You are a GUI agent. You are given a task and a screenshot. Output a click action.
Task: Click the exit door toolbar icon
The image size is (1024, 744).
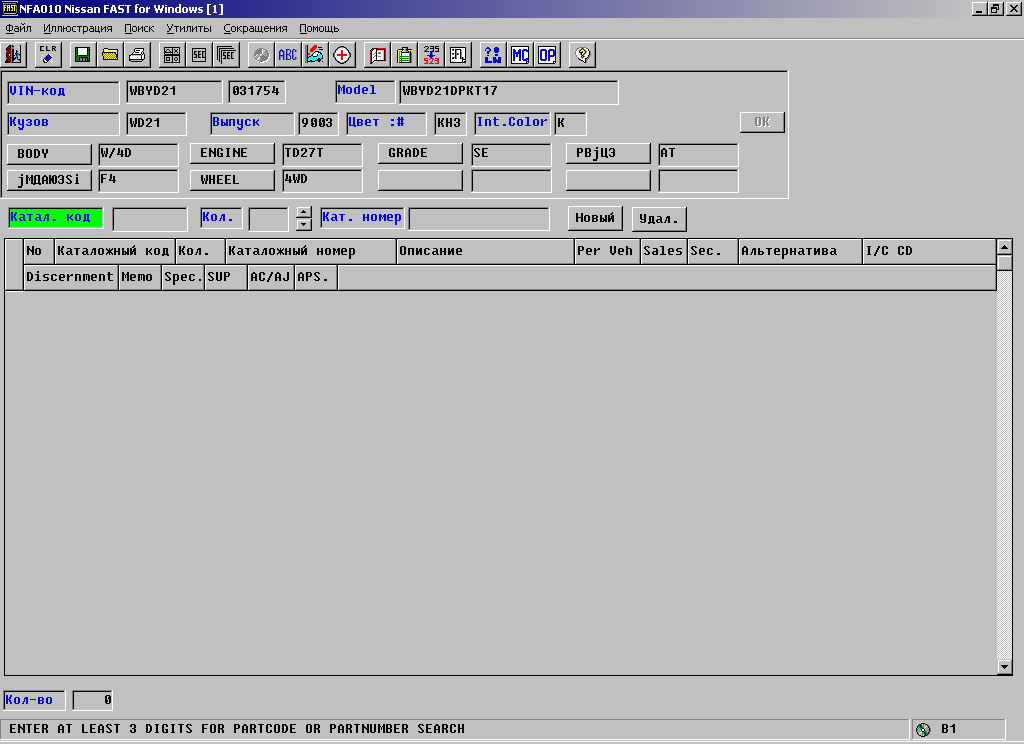[14, 55]
